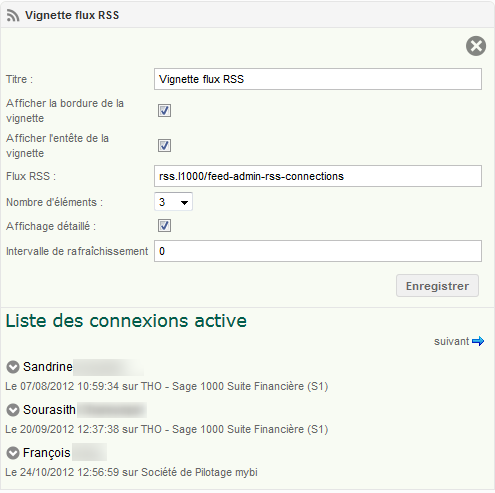Click the RSS feed icon in header
This screenshot has height=493, width=495.
pyautogui.click(x=13, y=15)
